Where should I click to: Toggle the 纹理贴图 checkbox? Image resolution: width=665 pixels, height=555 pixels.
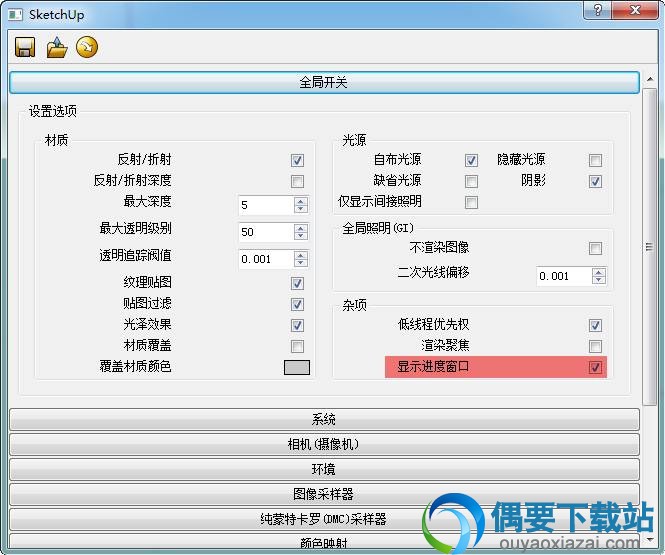(297, 283)
